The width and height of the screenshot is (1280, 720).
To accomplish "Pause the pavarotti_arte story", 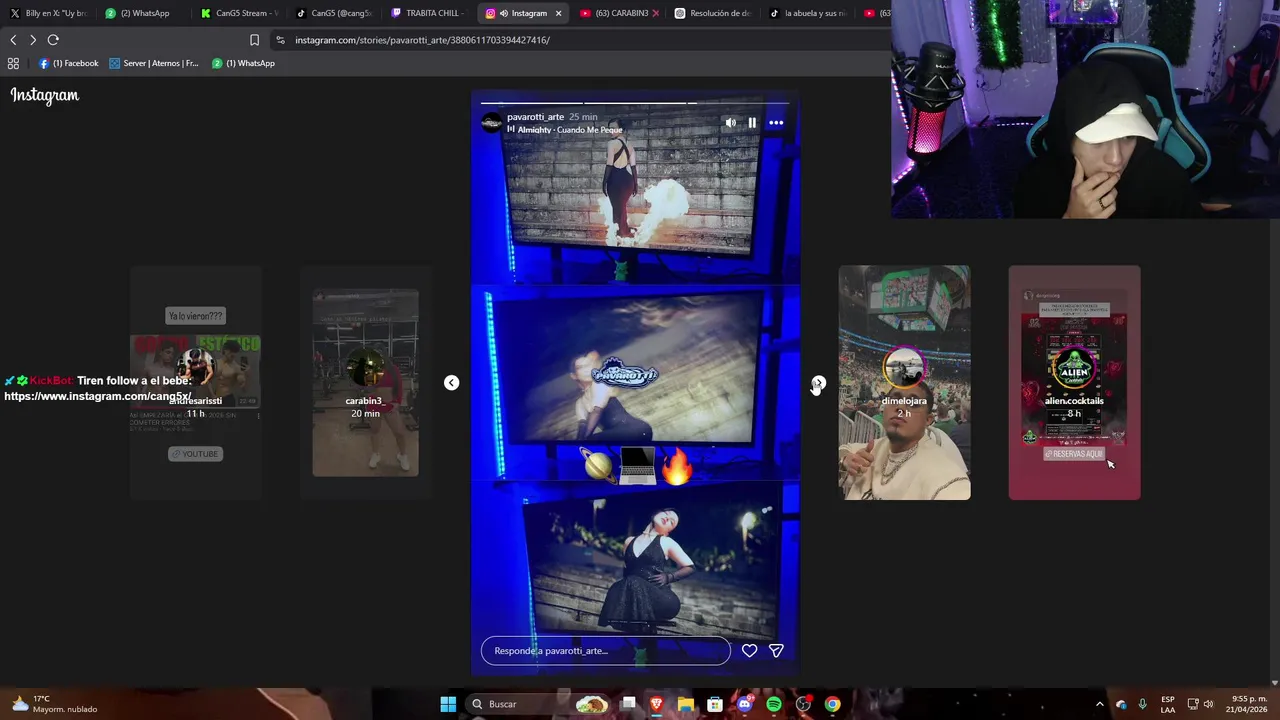I will [752, 123].
